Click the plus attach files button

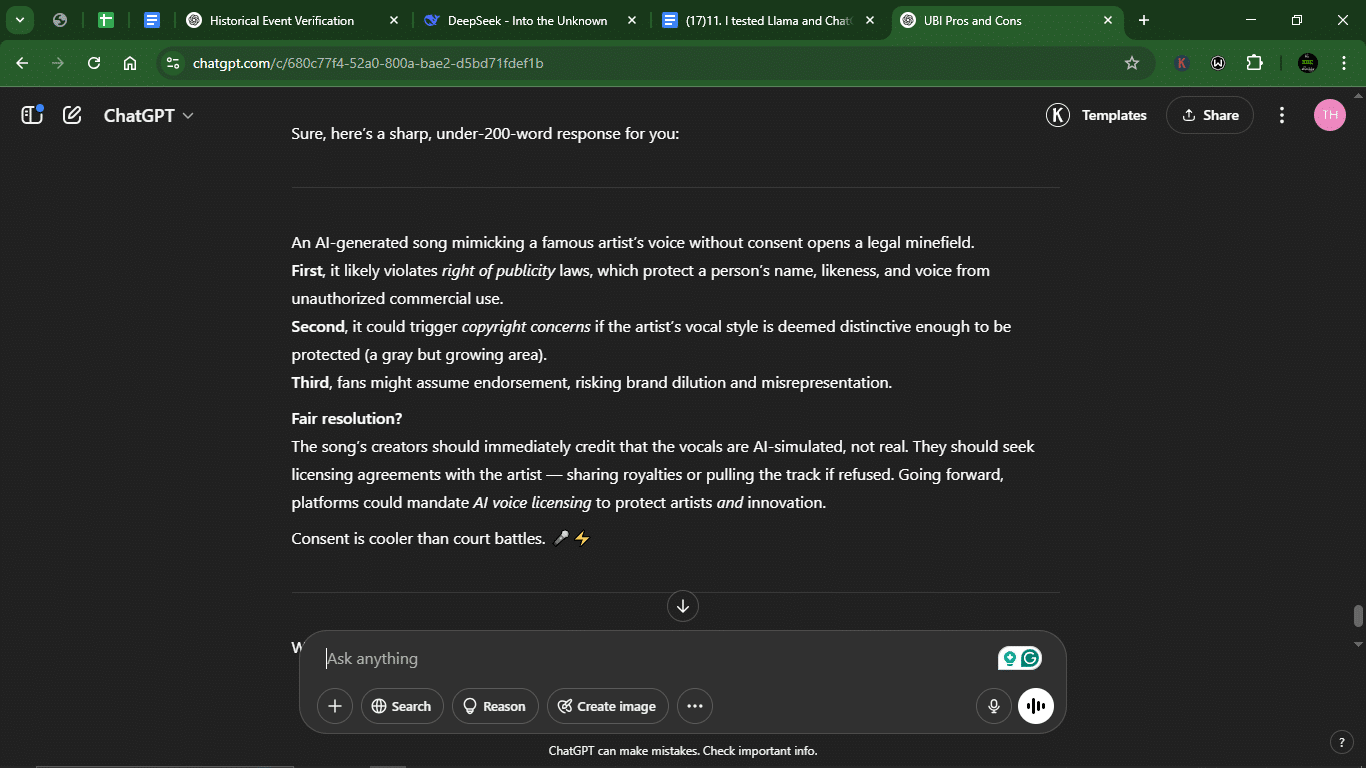tap(335, 706)
